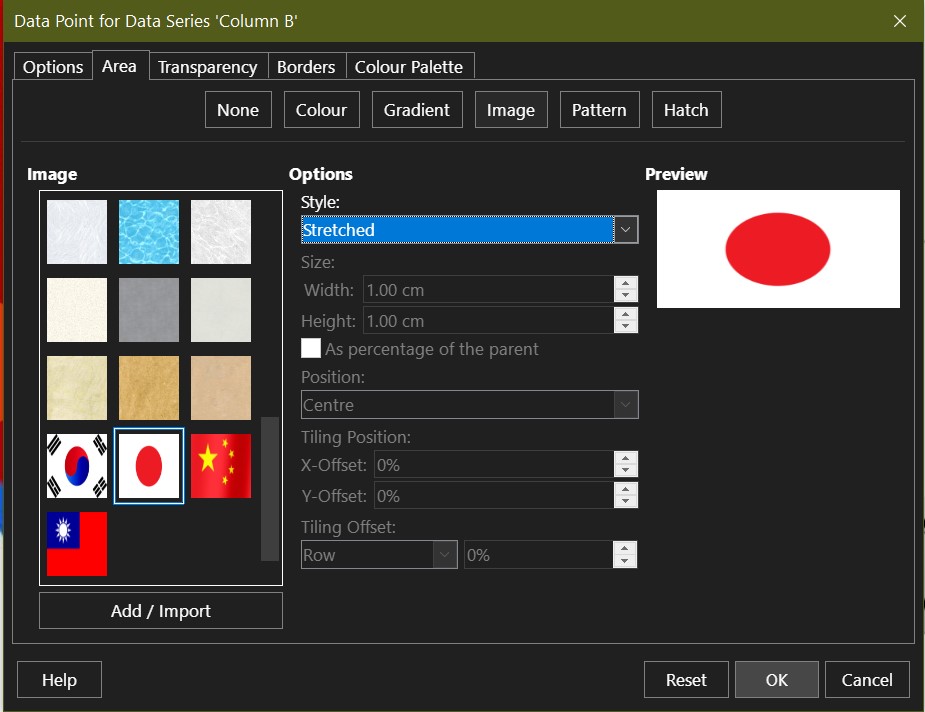This screenshot has height=712, width=925.
Task: Close the Data Point dialog window
Action: pos(900,21)
